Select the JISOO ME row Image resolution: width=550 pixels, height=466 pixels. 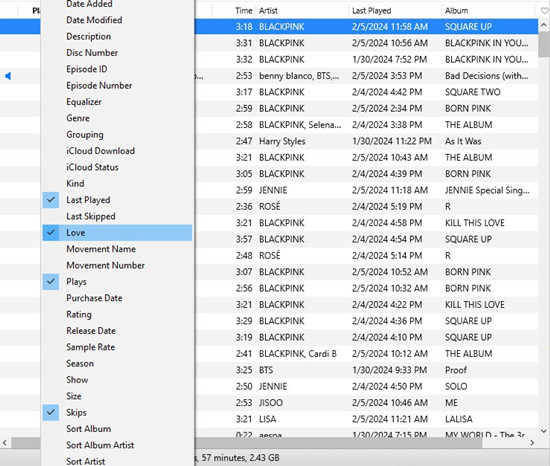click(x=366, y=403)
